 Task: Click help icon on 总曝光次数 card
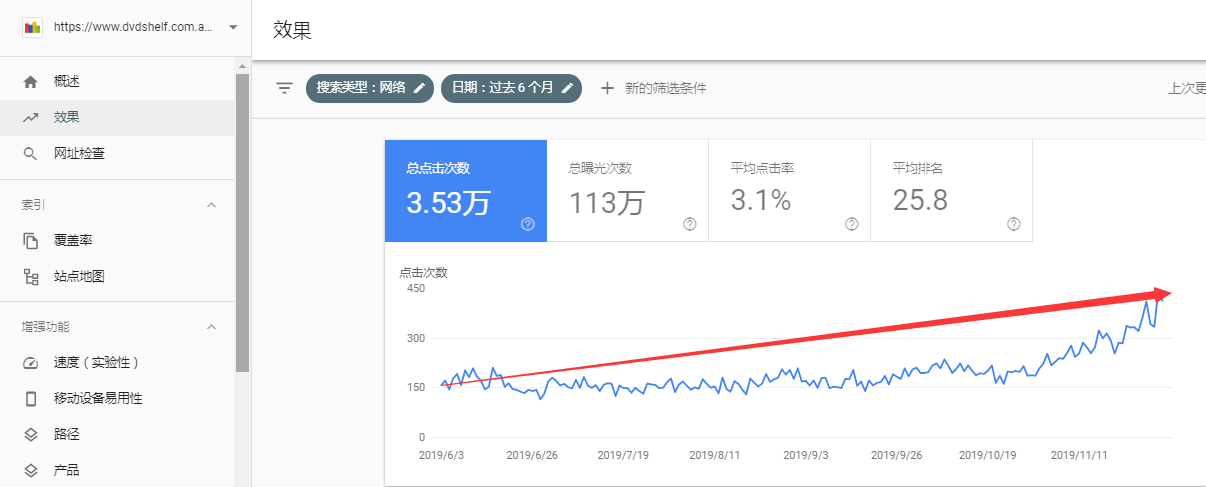tap(690, 224)
